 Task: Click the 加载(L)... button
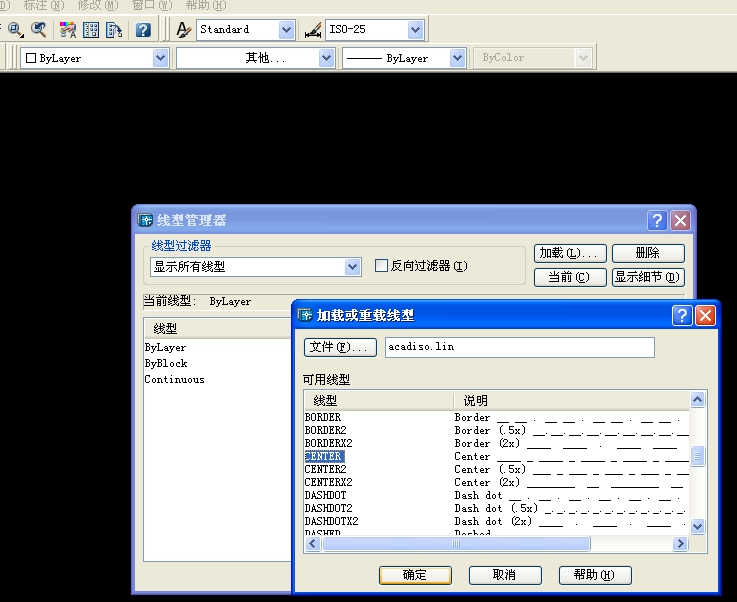coord(570,253)
